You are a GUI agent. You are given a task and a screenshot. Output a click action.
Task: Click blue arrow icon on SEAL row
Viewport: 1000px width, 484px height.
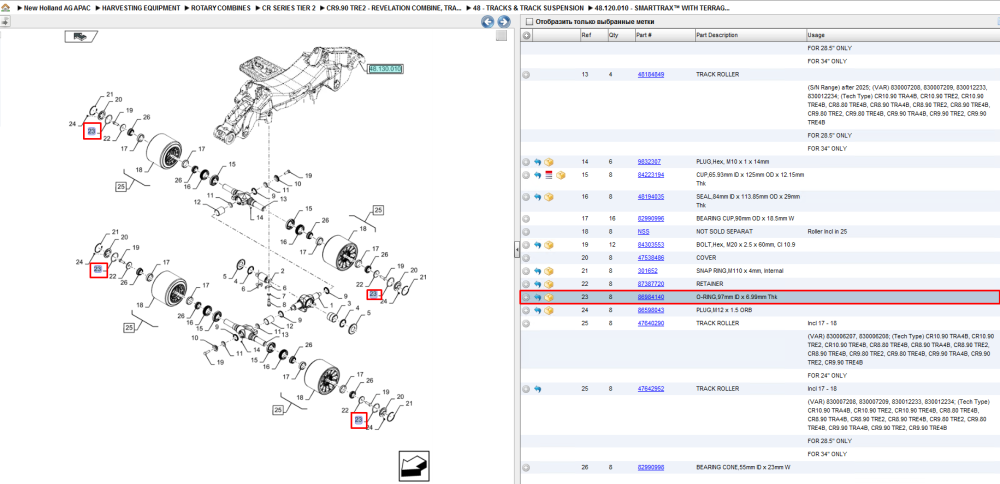click(x=538, y=197)
